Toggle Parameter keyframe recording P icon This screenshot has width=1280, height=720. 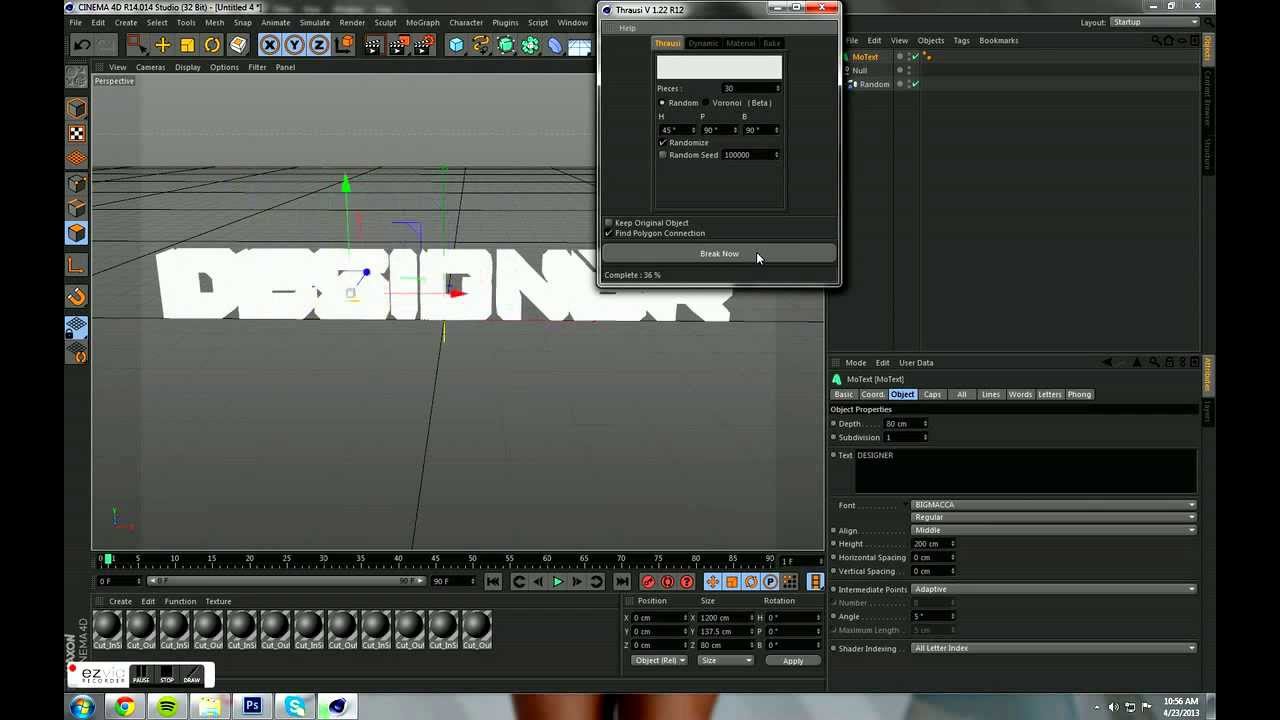(770, 581)
